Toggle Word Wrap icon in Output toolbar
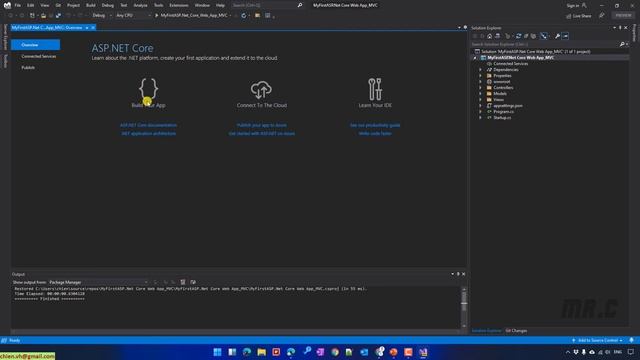Viewport: 640px width, 360px height. 193,282
